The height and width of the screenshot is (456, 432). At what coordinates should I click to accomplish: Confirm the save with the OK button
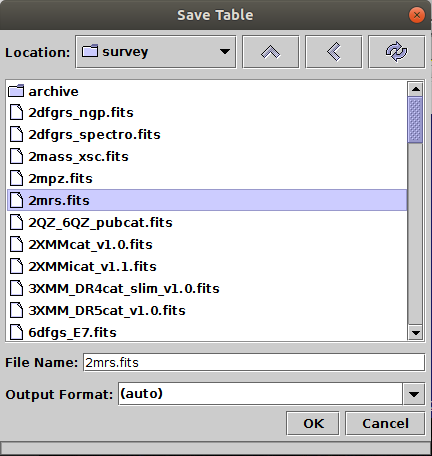[x=313, y=424]
